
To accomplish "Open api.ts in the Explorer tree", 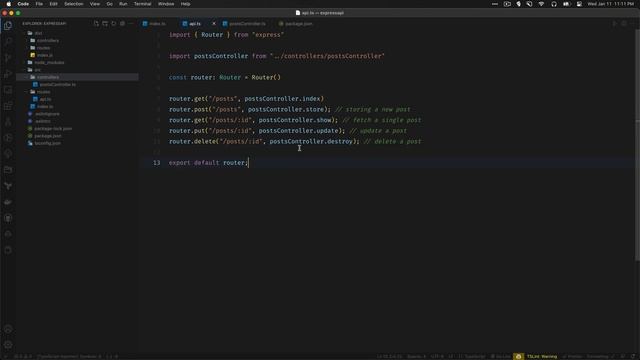I will [78, 99].
